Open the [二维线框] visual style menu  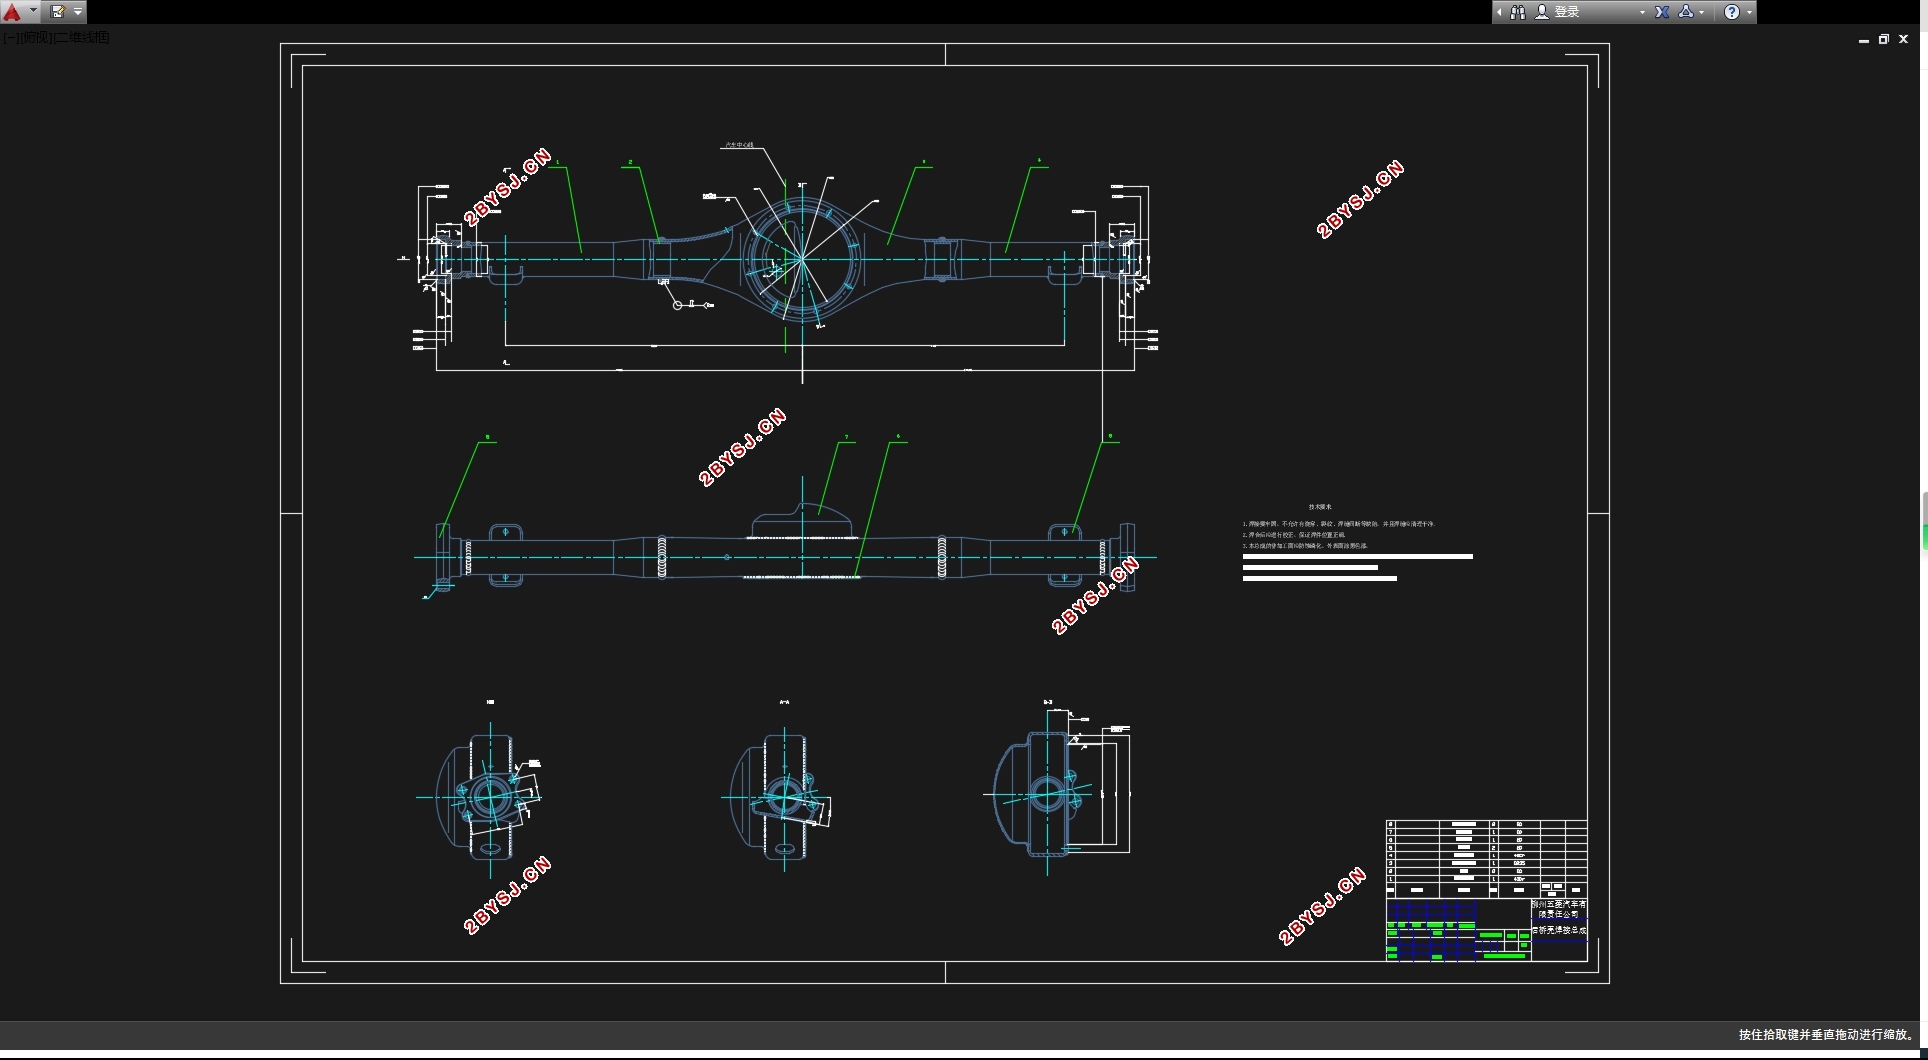pos(82,38)
